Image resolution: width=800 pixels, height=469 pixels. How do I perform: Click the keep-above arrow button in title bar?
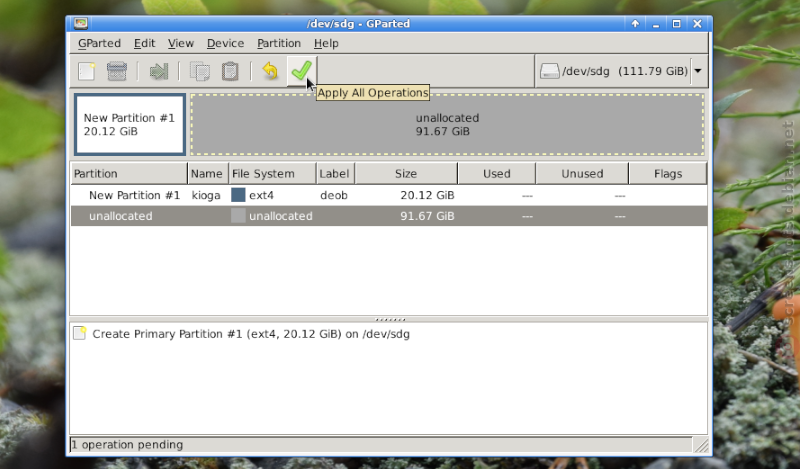[635, 23]
